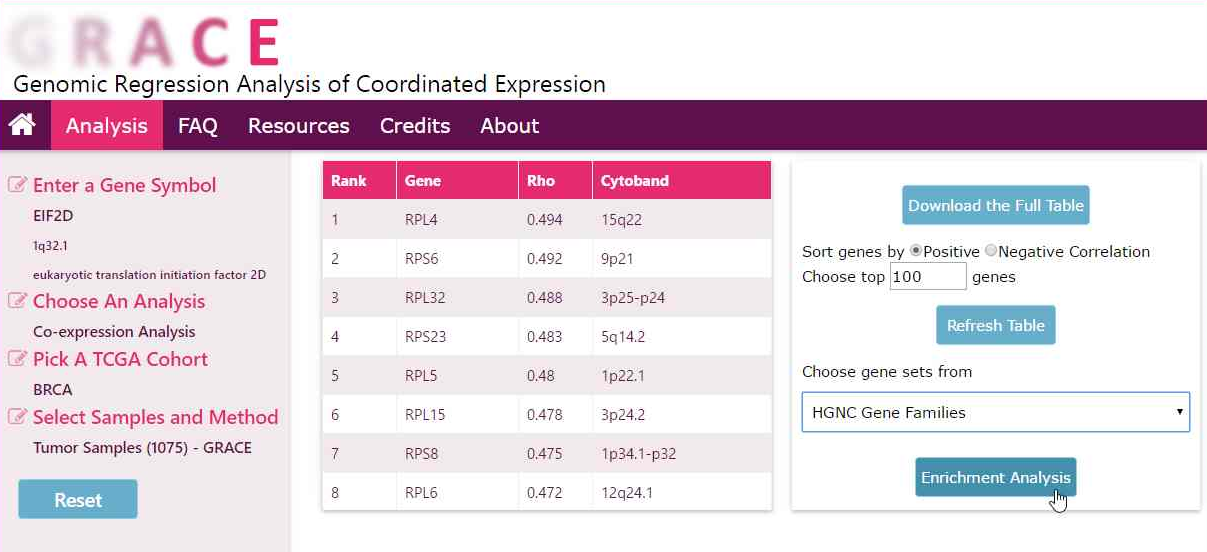Select the RPL4 row in the gene table

click(546, 219)
